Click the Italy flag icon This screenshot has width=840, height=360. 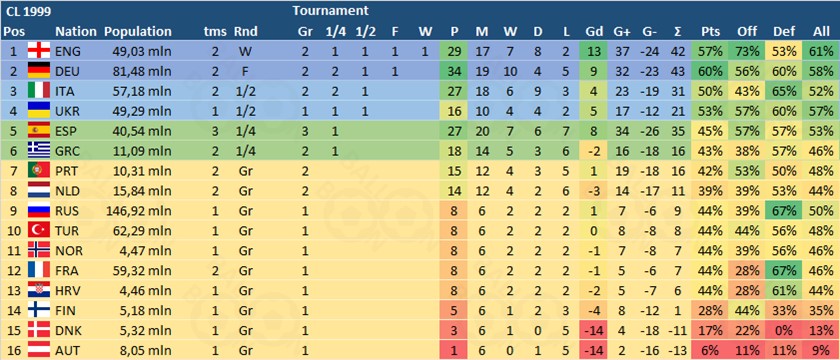pos(38,91)
